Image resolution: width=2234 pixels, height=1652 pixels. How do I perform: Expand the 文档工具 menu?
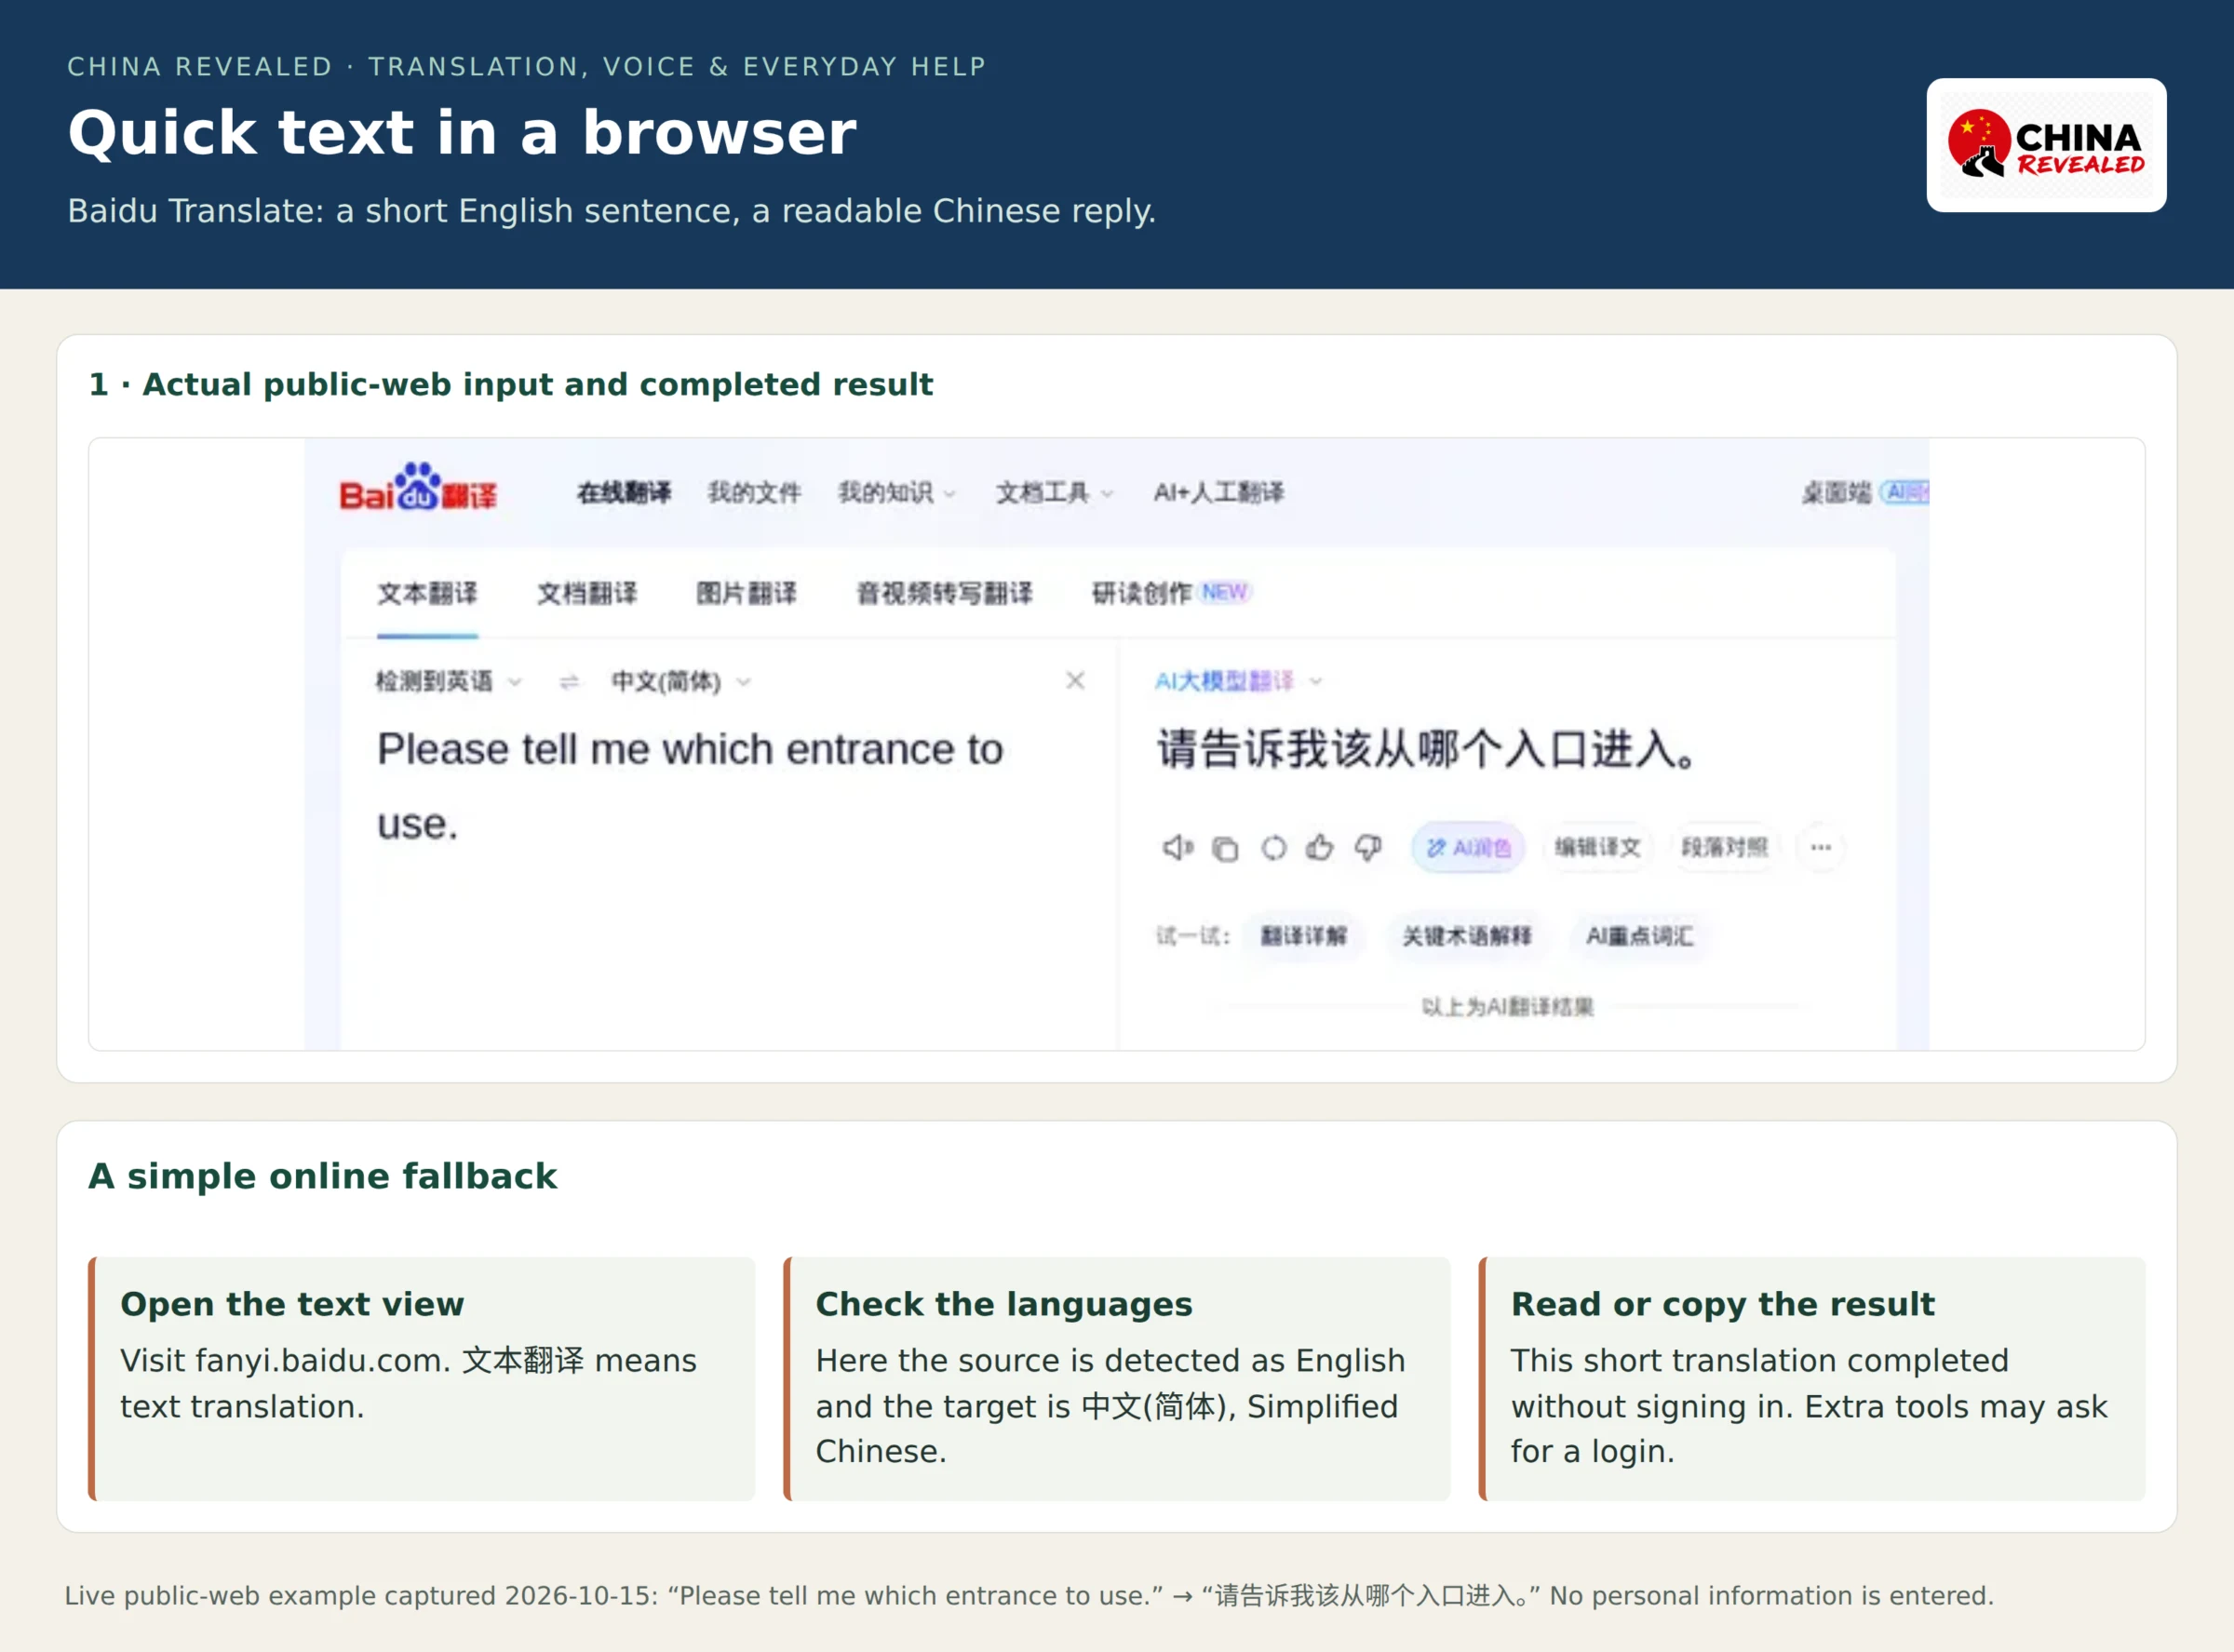pos(1054,492)
